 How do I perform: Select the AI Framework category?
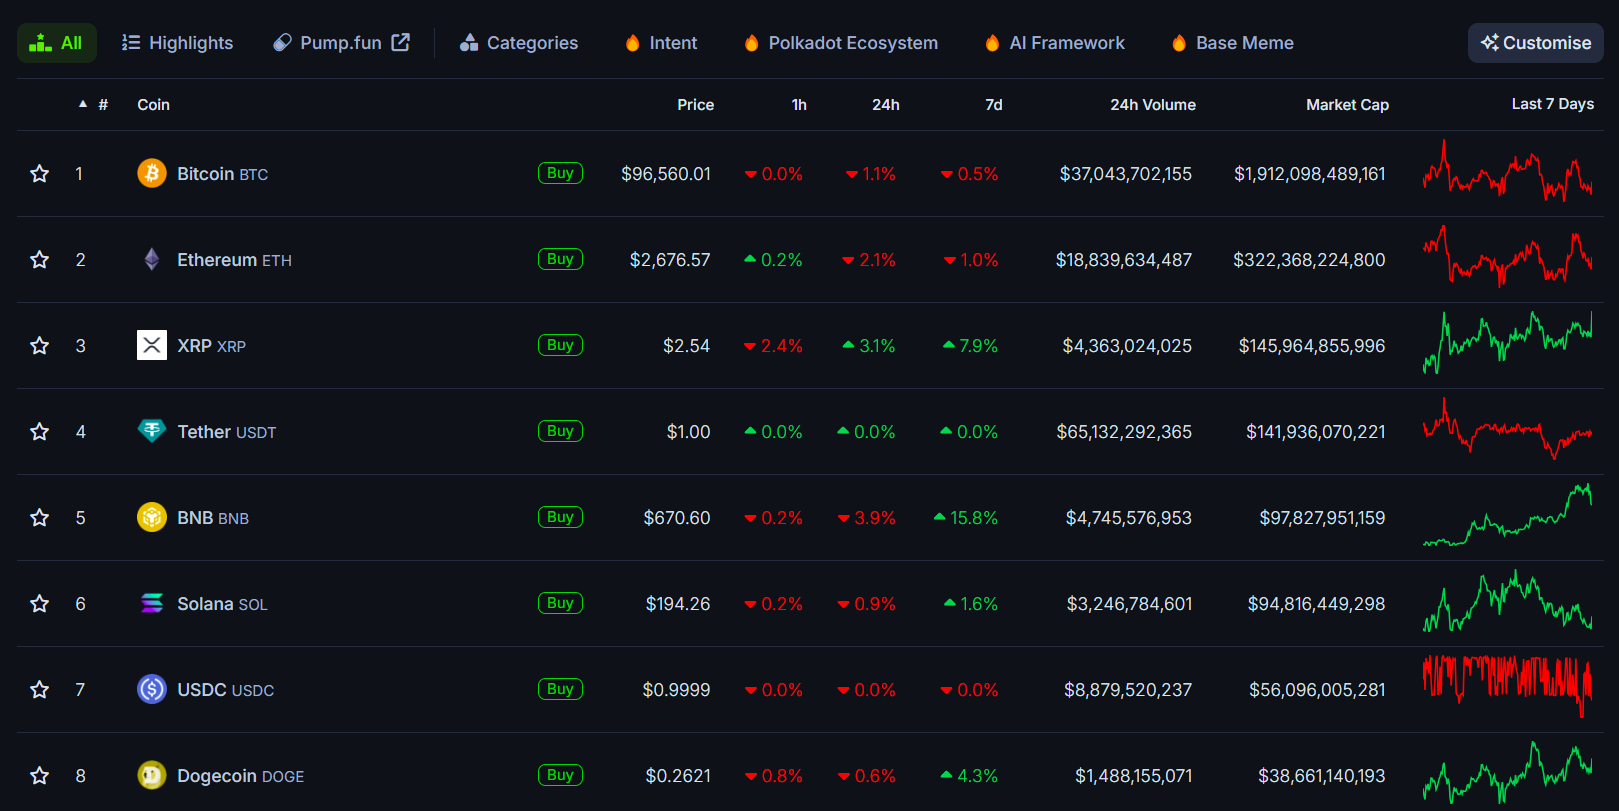pyautogui.click(x=1055, y=43)
